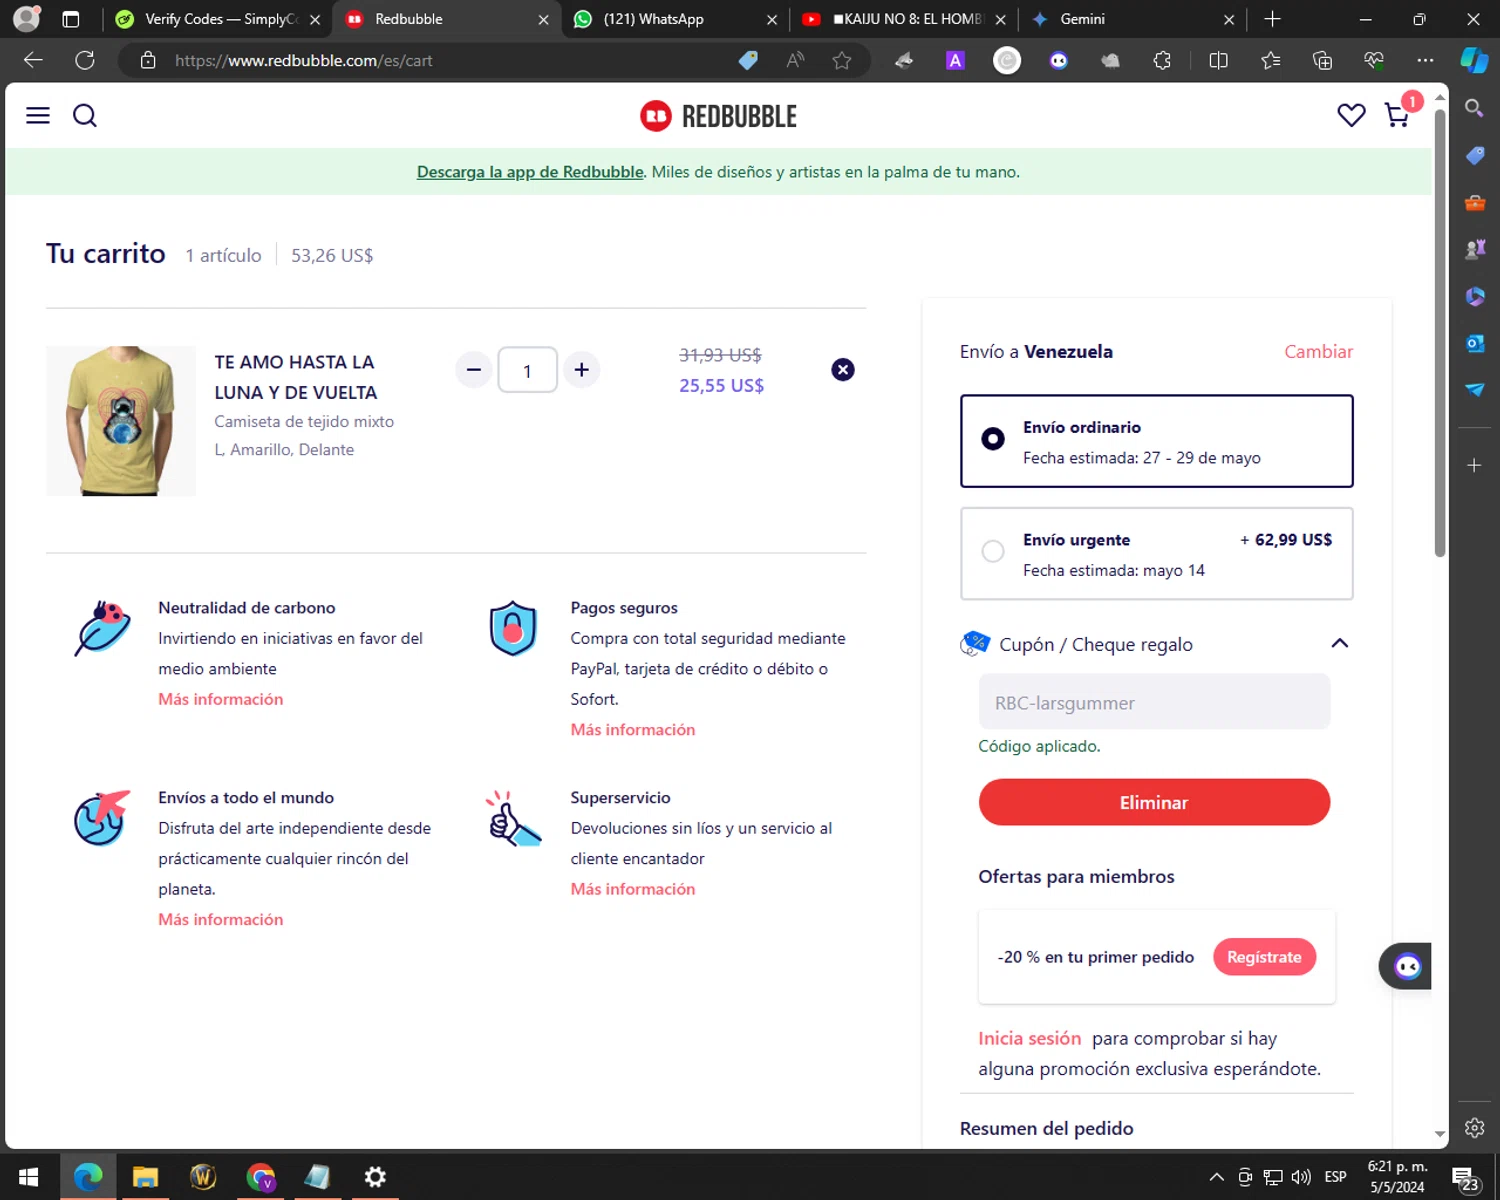
Task: Select the Envío urgente shipping option
Action: tap(1156, 554)
